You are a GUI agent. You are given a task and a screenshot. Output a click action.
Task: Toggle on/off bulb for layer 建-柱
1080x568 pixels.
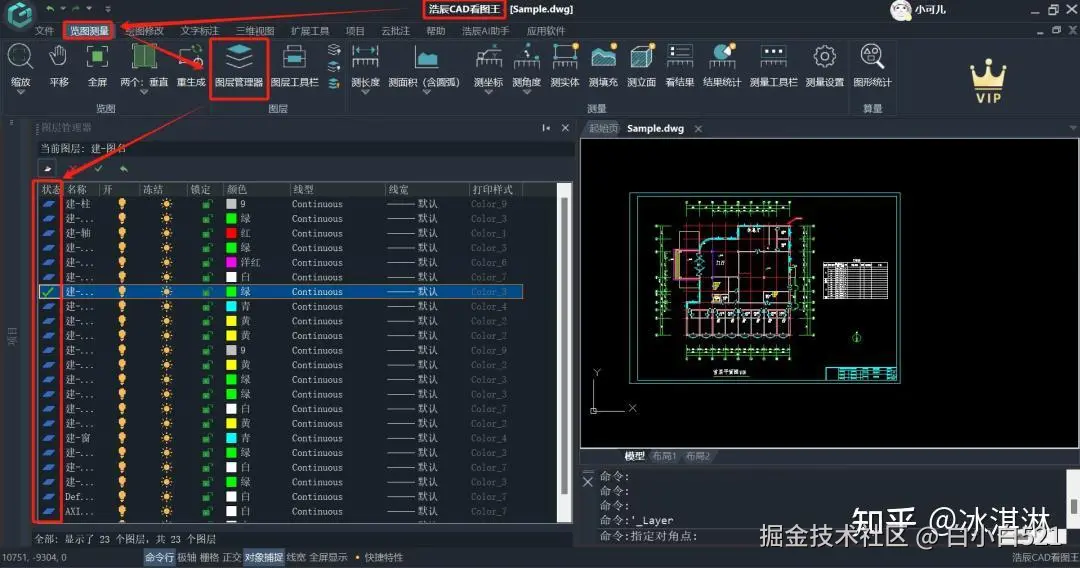point(122,204)
